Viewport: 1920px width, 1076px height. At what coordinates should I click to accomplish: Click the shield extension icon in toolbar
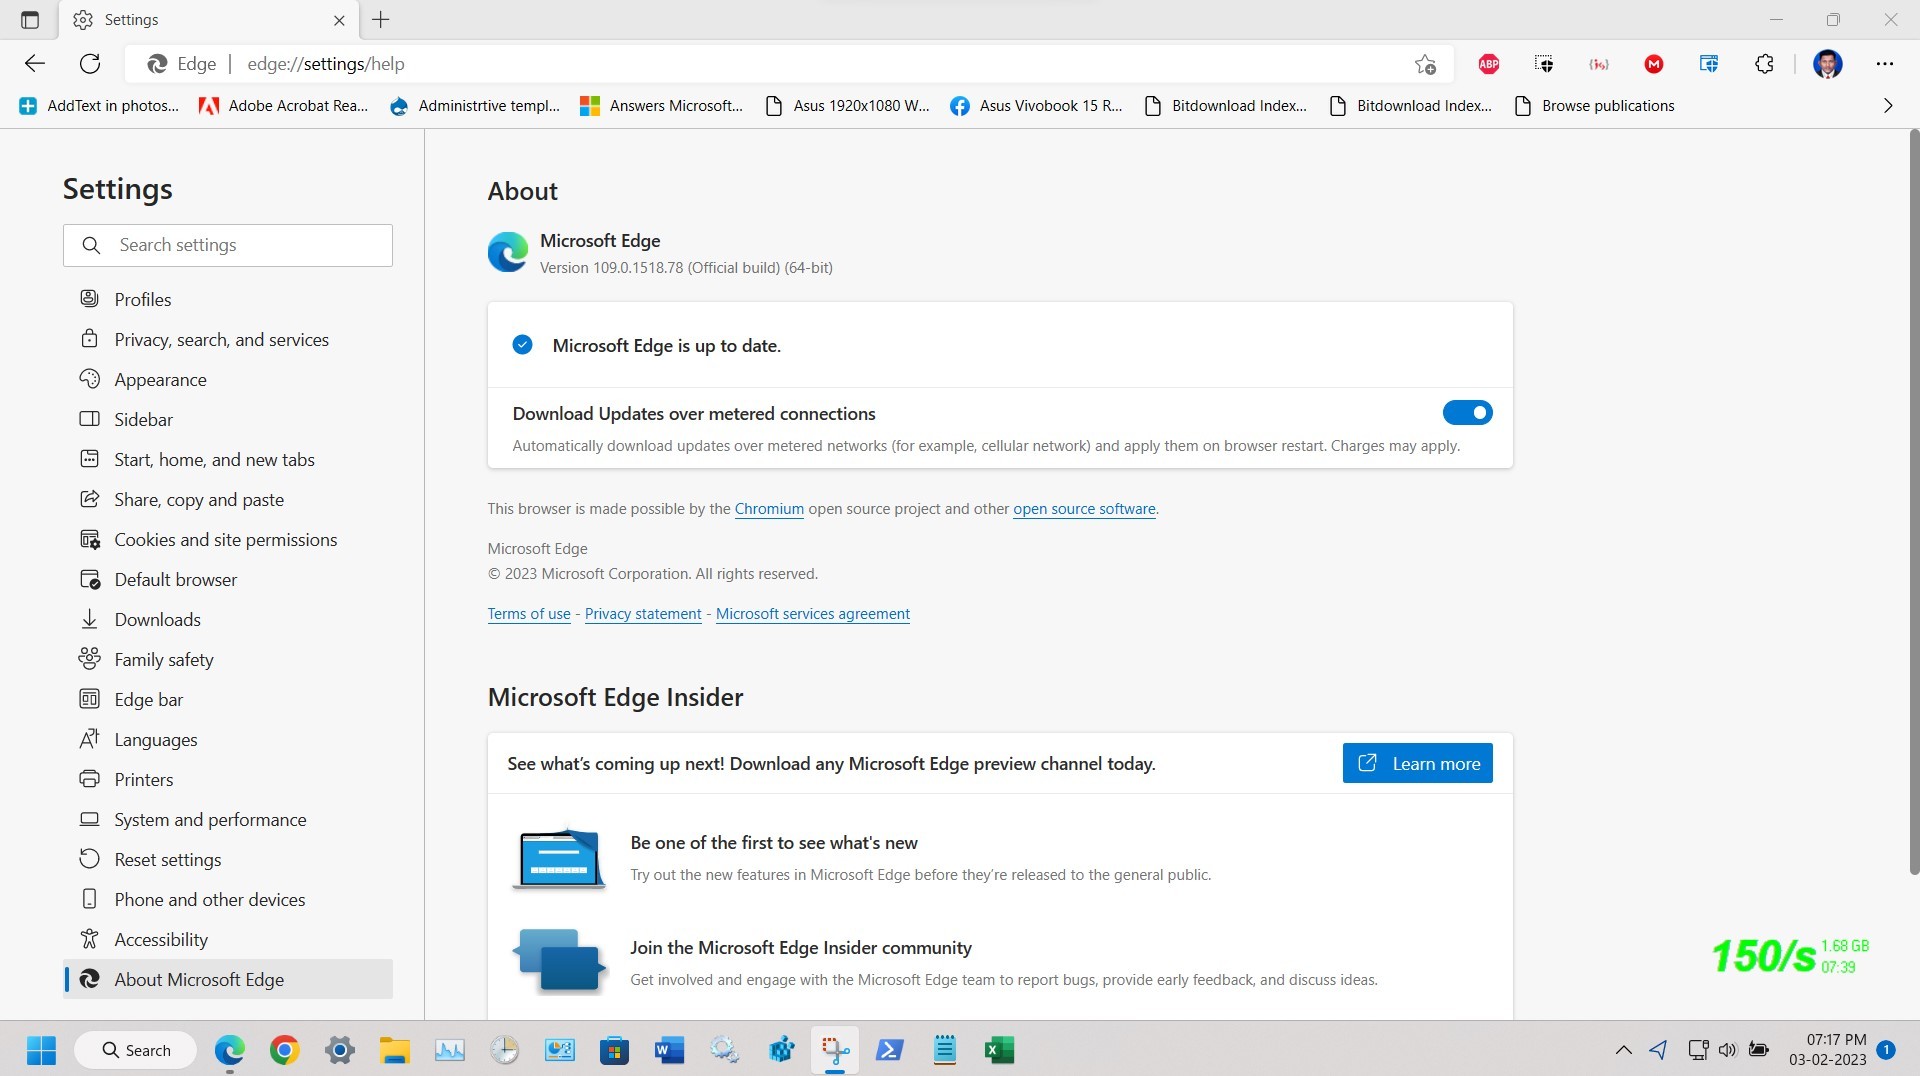pos(1544,64)
